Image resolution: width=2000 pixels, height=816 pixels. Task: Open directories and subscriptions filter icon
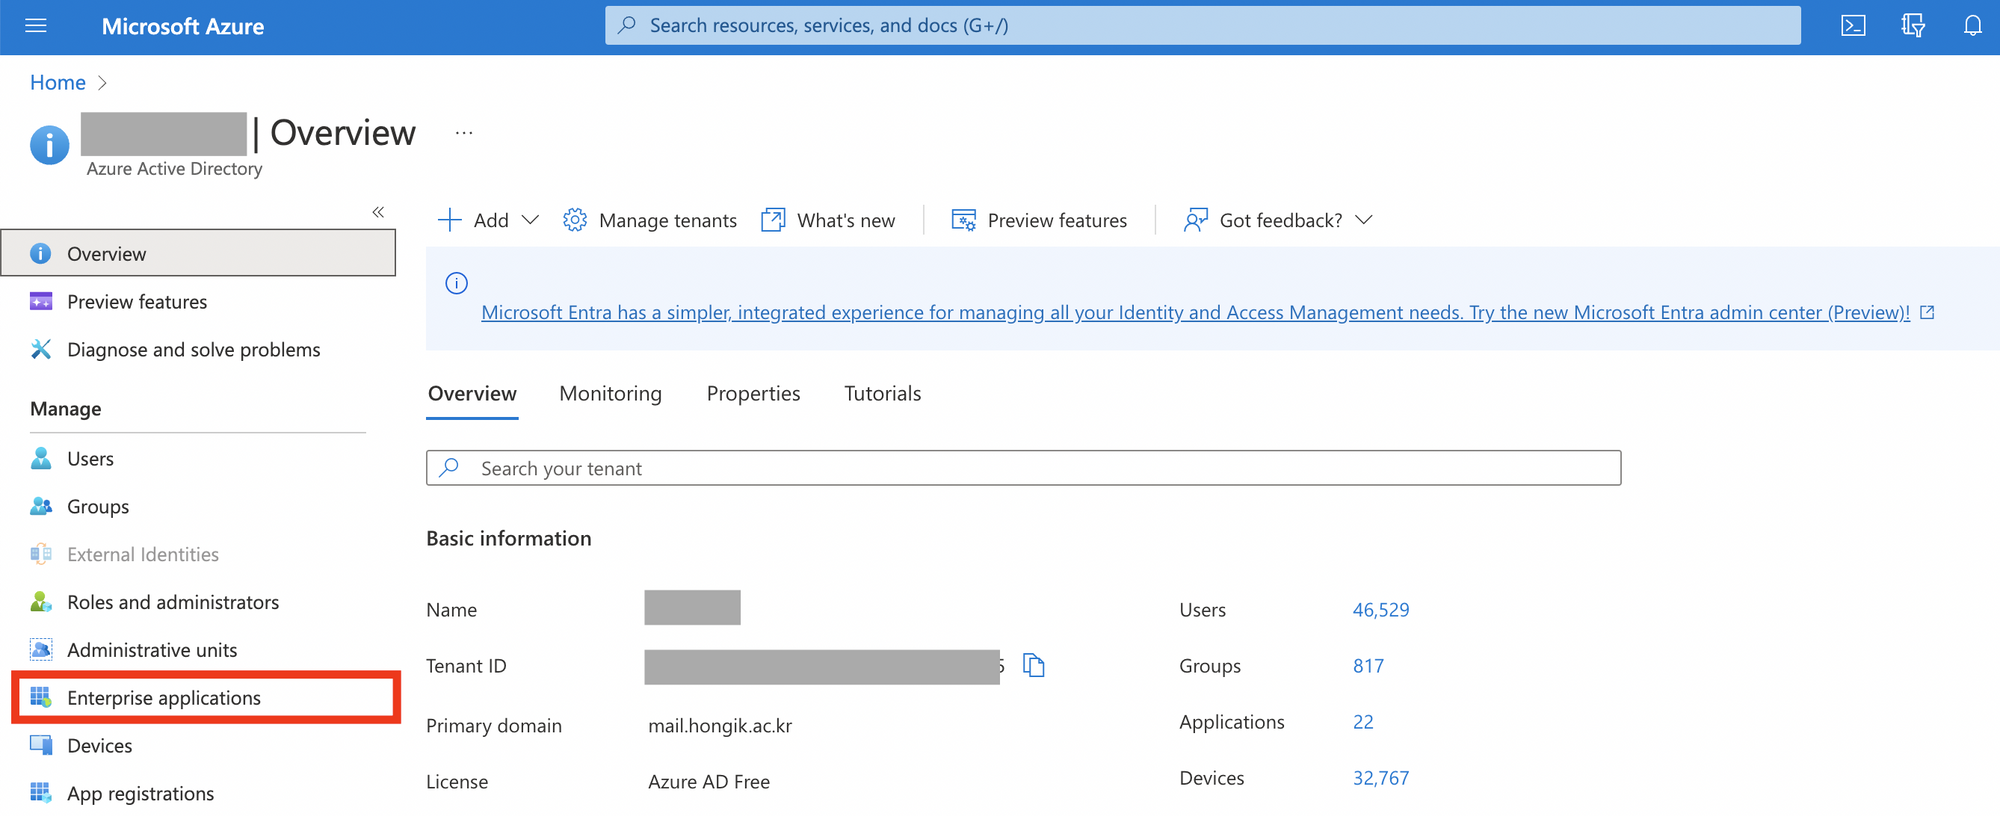point(1912,26)
